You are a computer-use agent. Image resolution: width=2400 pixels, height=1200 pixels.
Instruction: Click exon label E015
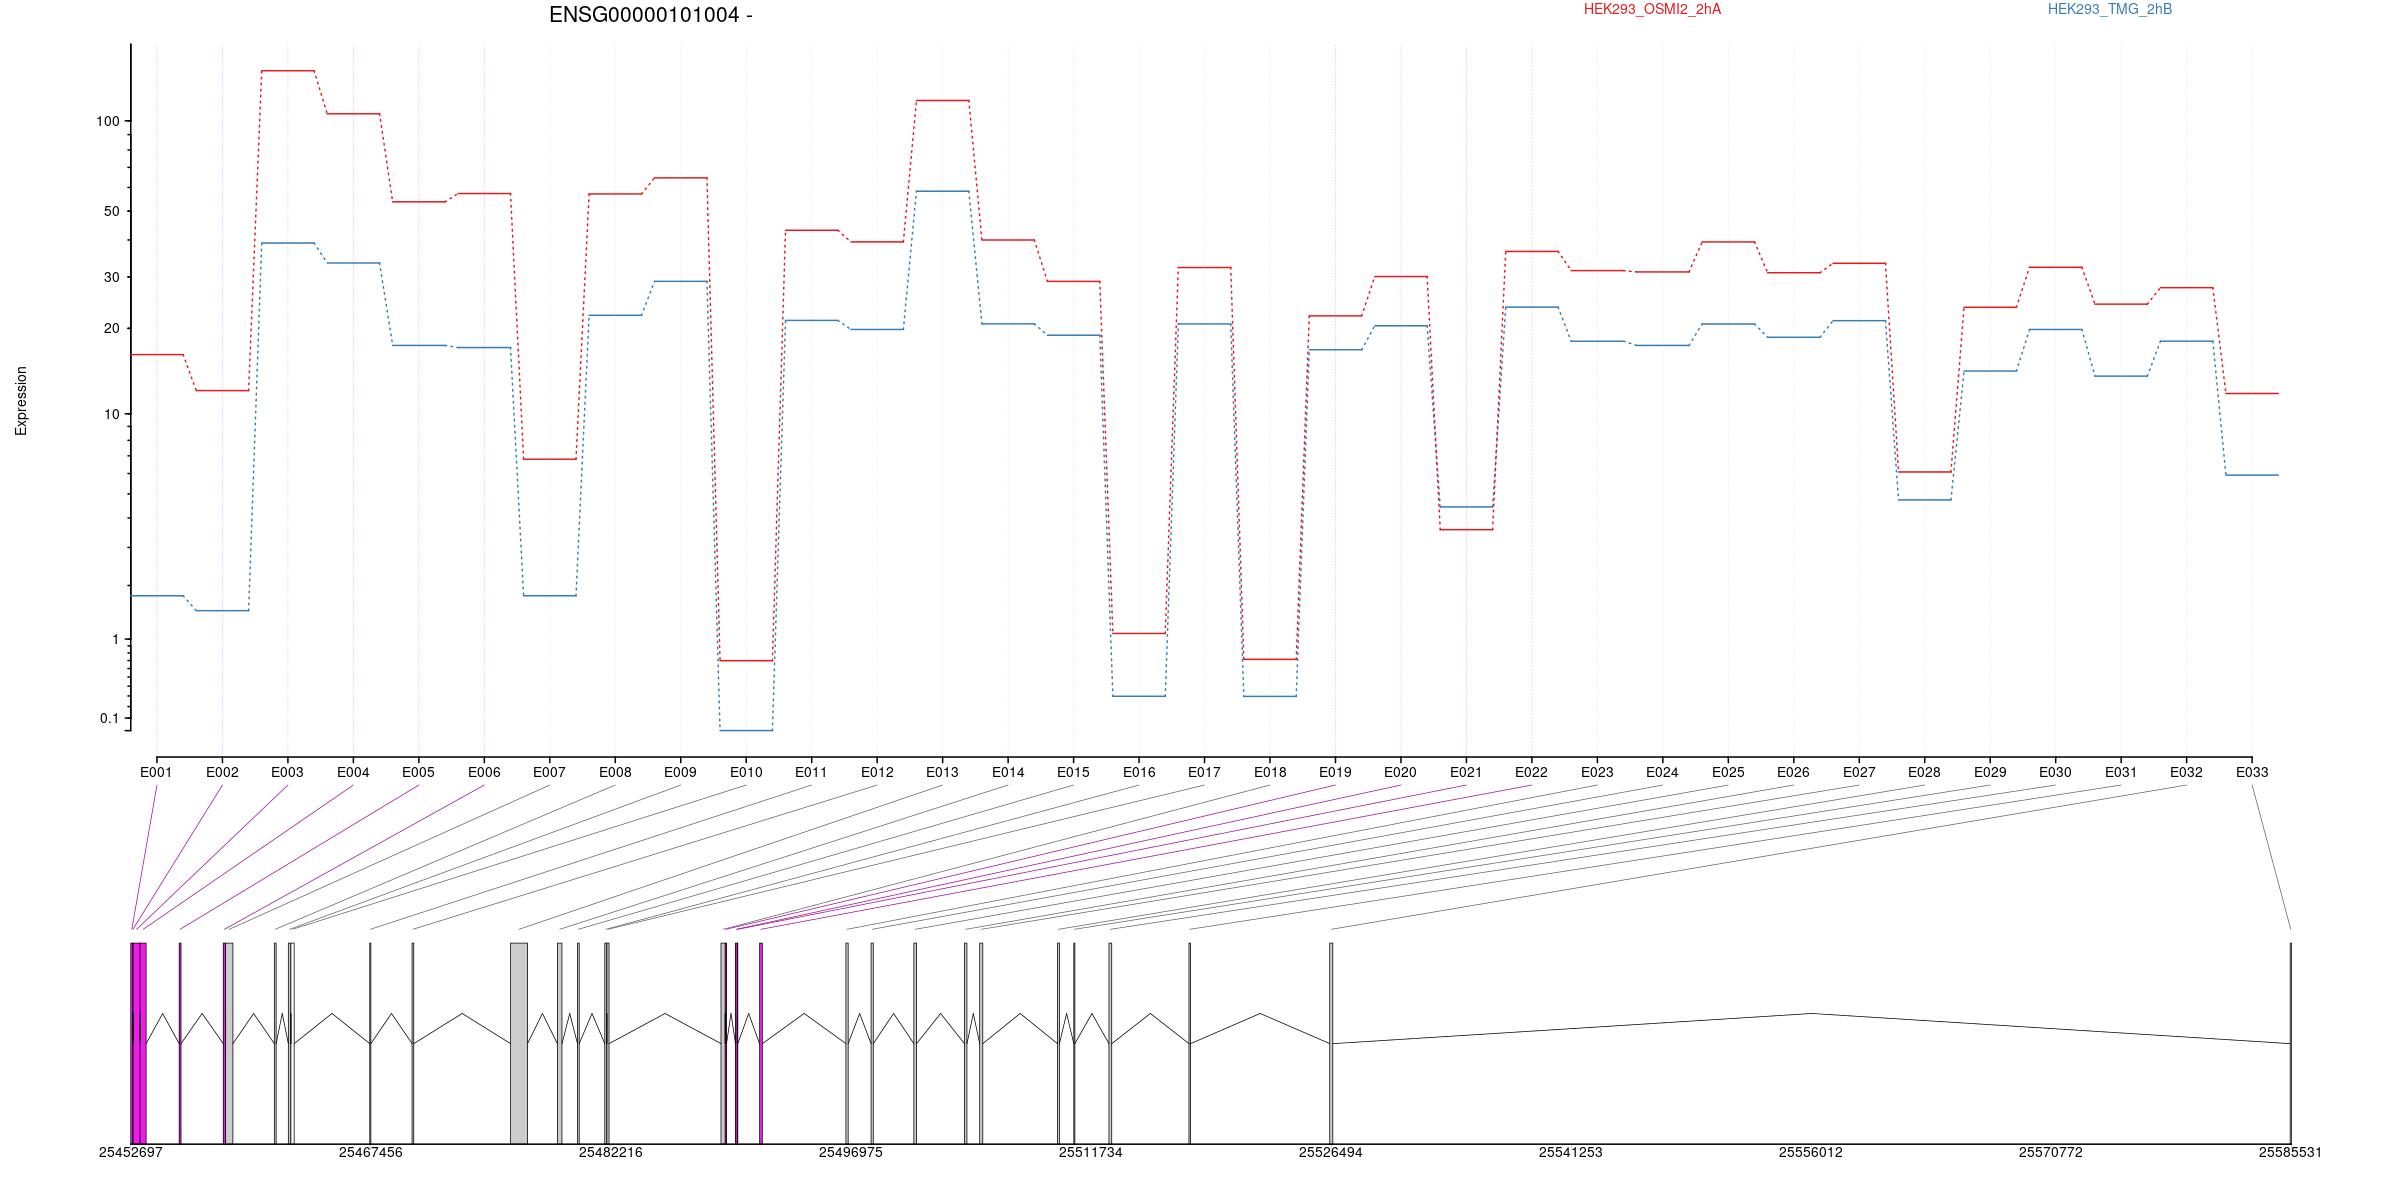(1073, 772)
